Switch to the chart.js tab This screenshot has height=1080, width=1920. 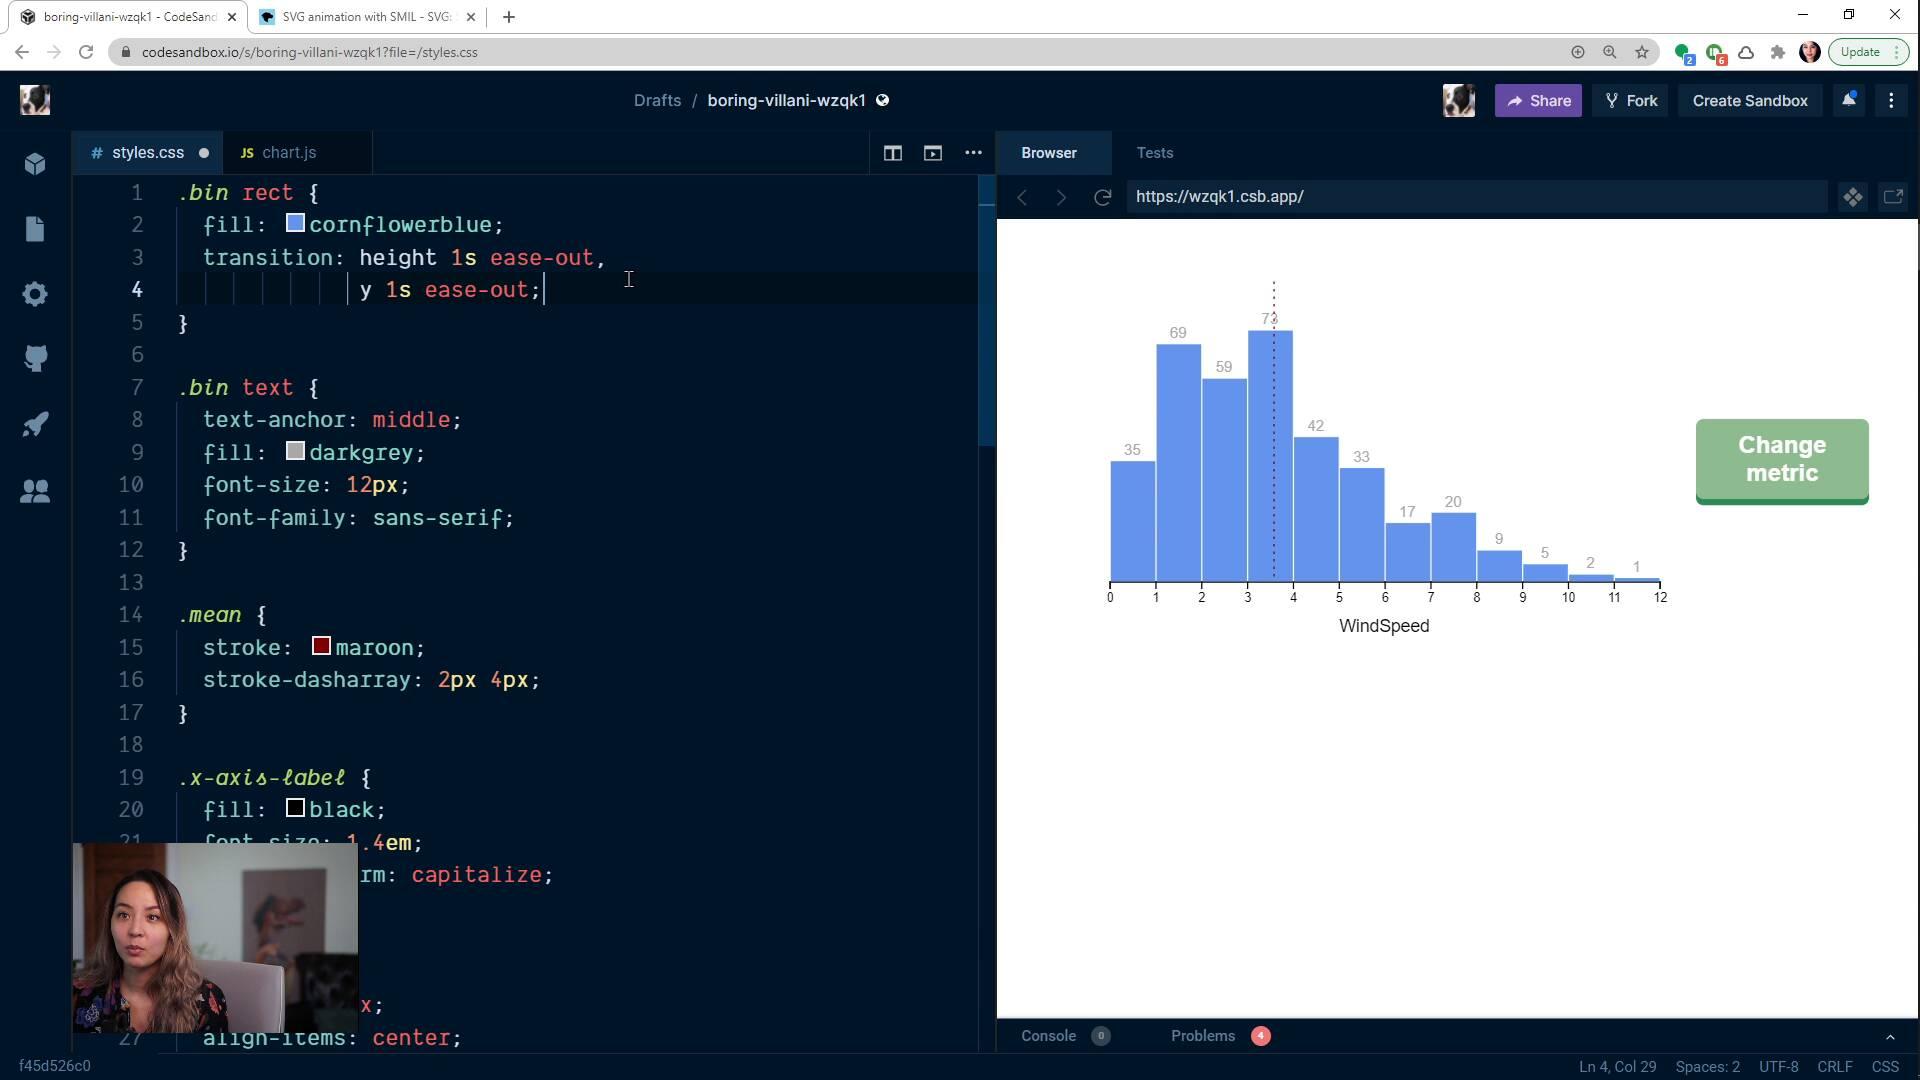coord(289,153)
